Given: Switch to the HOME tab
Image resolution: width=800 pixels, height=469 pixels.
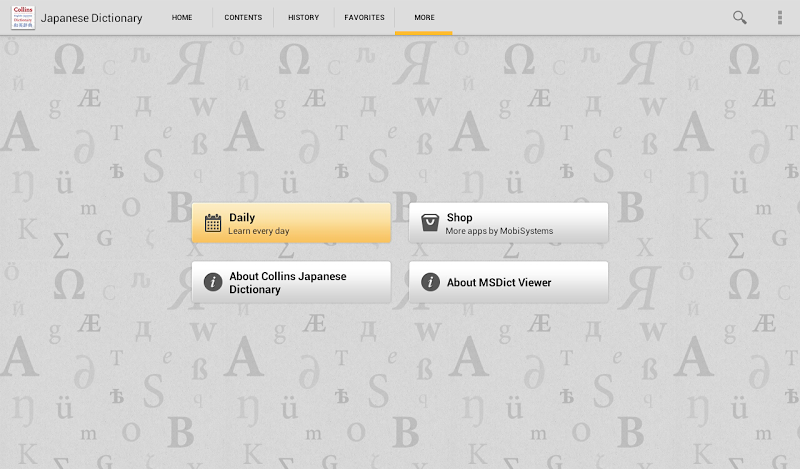Looking at the screenshot, I should click(182, 17).
